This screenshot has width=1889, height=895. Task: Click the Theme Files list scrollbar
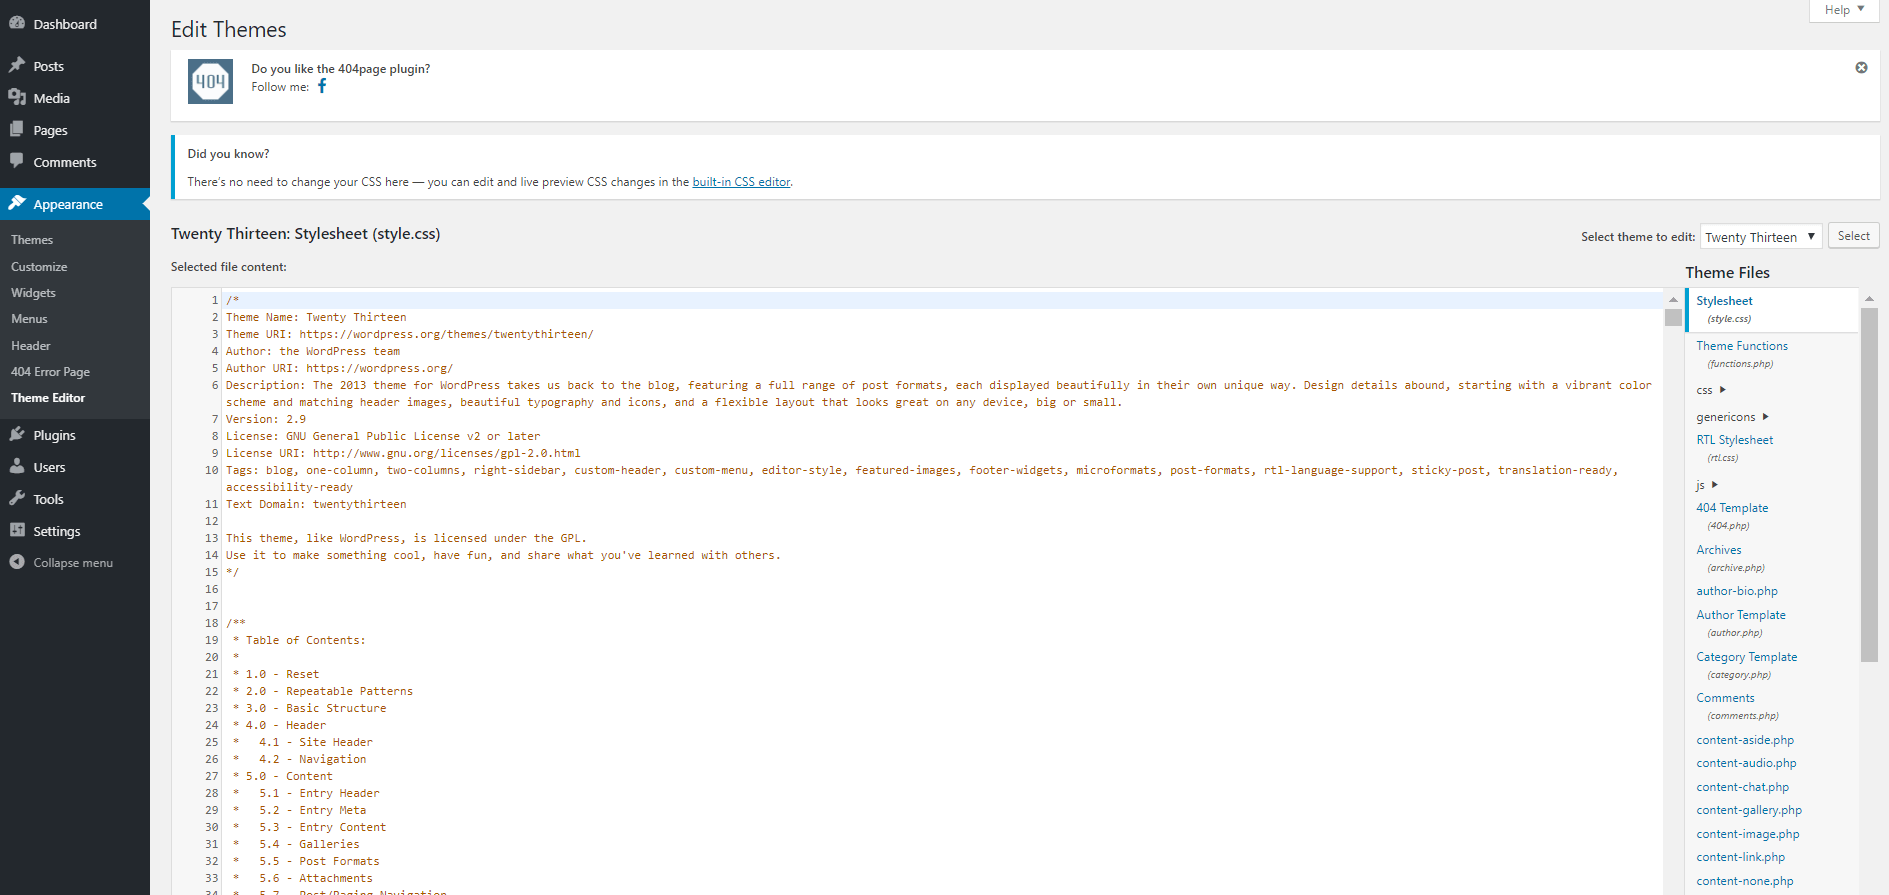[1869, 485]
